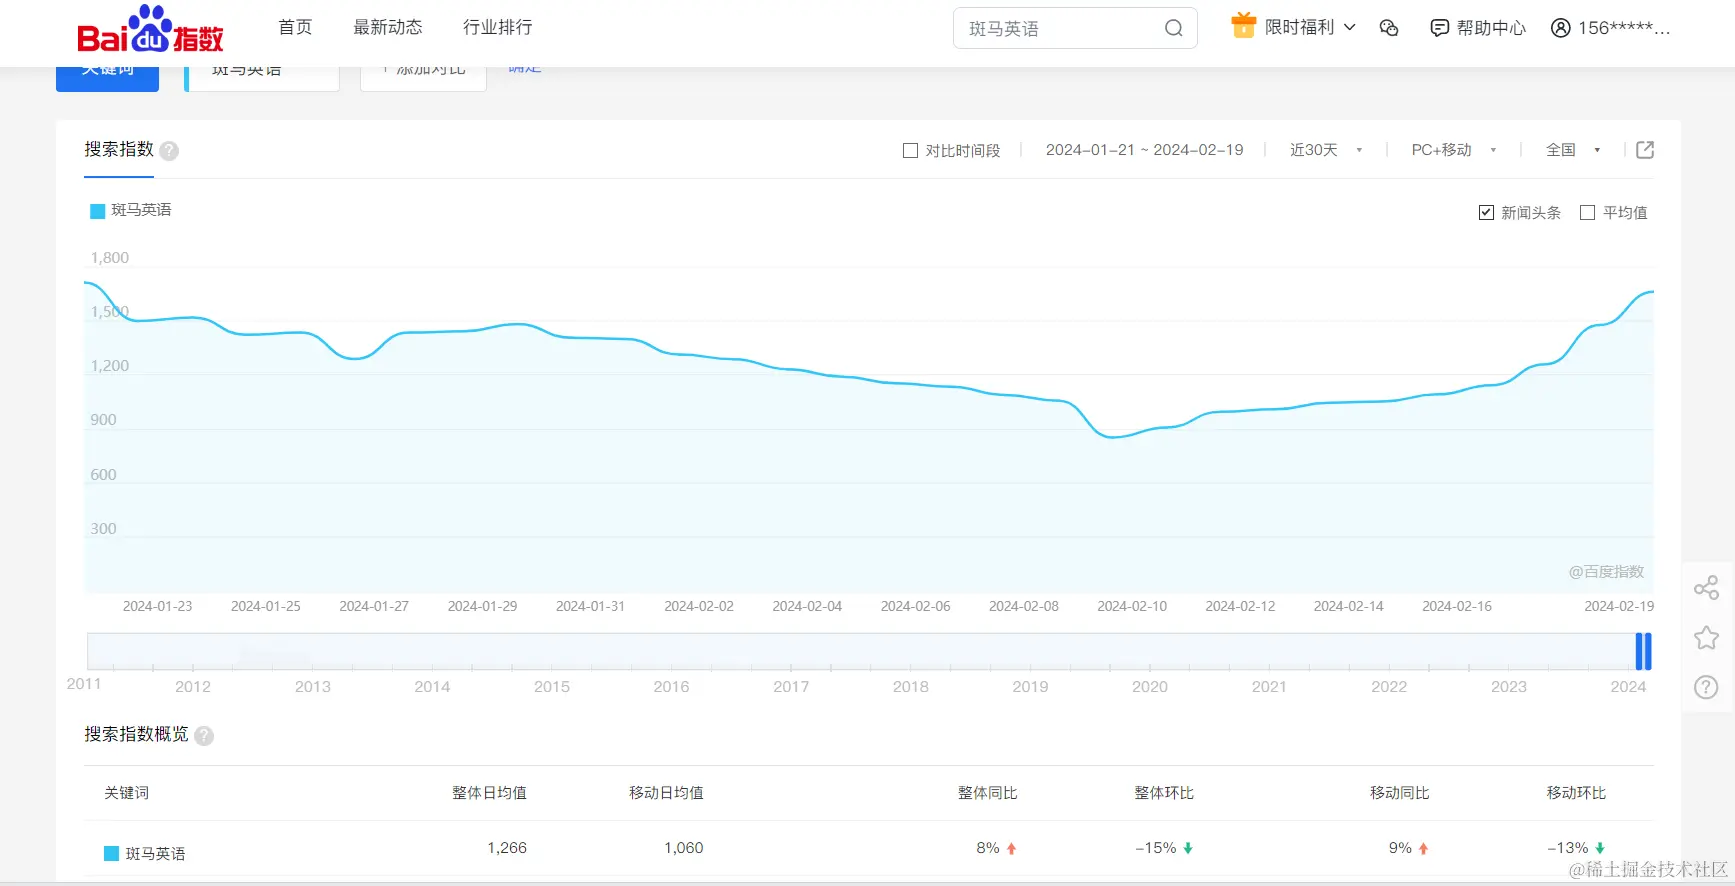
Task: Click 2020 on the year timeline
Action: [1150, 686]
